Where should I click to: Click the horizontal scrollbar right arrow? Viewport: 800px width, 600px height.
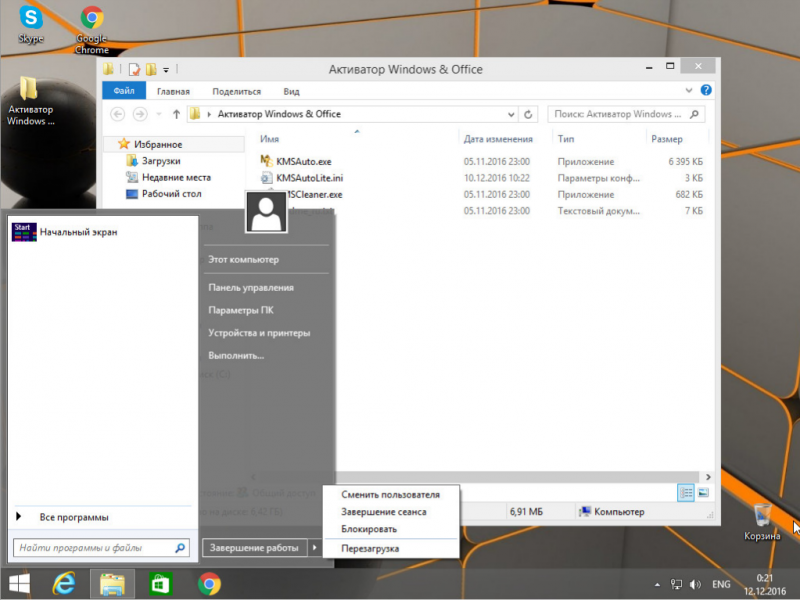(x=708, y=477)
